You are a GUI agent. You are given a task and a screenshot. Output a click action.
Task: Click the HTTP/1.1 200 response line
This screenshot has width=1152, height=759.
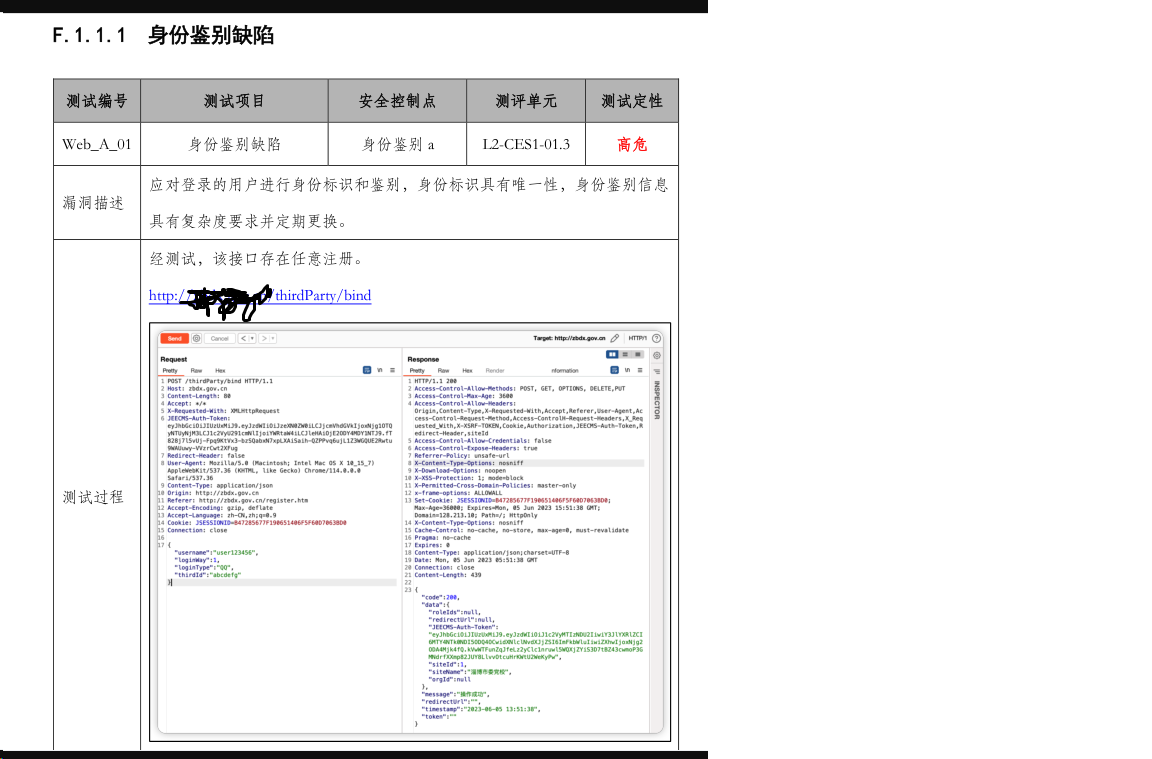pos(435,381)
